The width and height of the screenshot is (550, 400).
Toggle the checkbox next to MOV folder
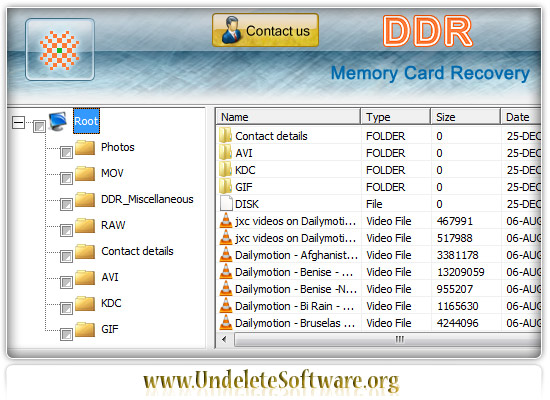click(66, 179)
